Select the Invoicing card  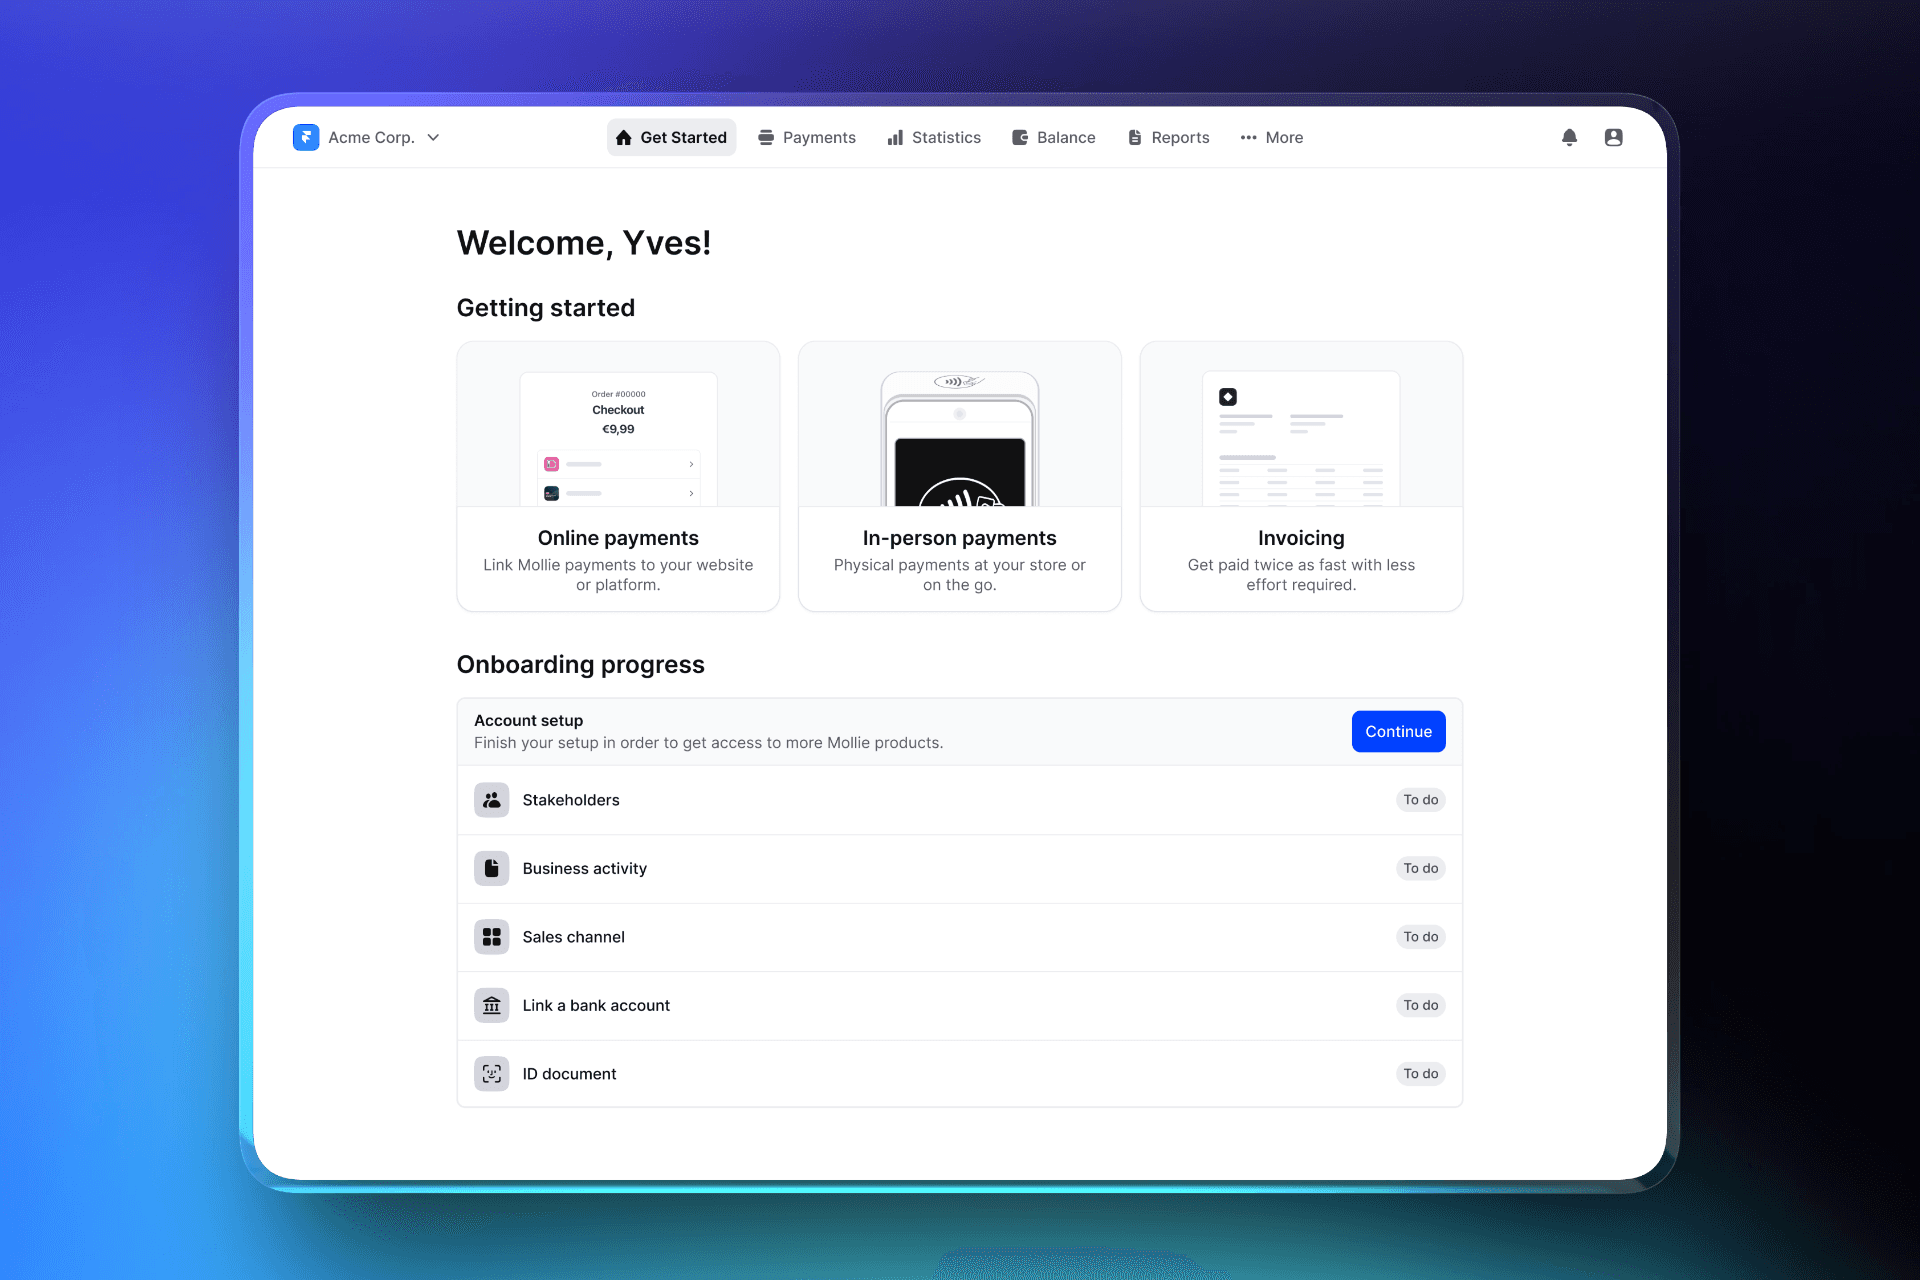click(1301, 476)
